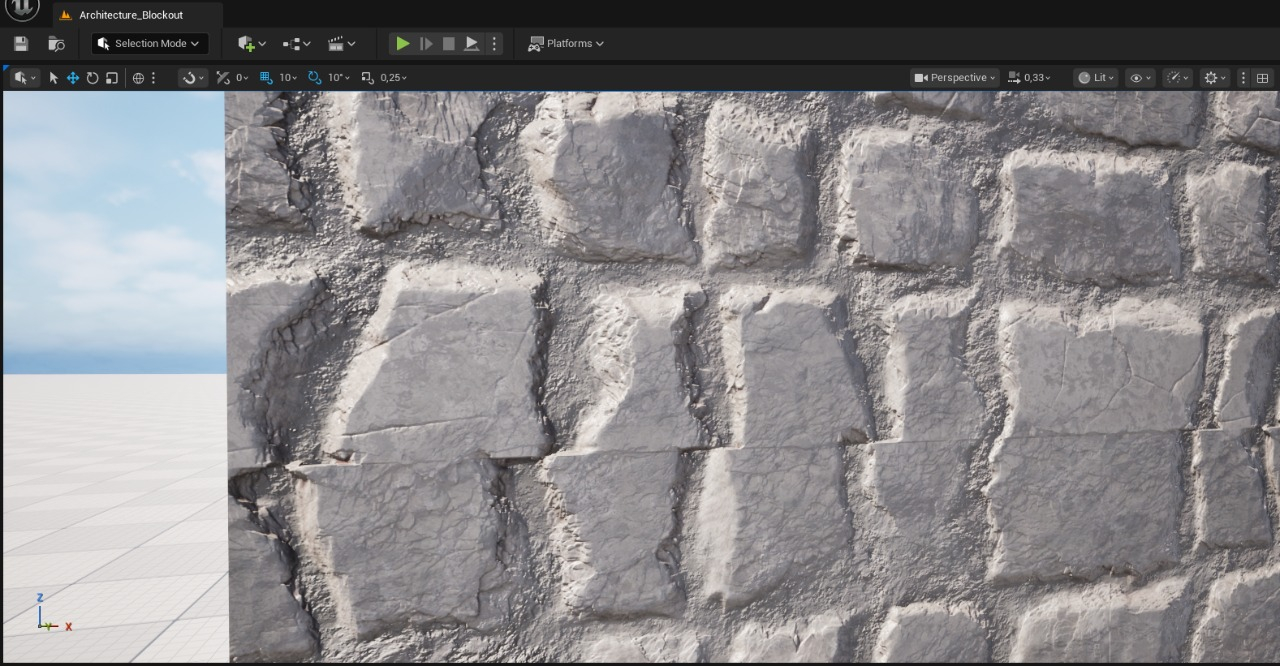The height and width of the screenshot is (666, 1280).
Task: Open the grid snap size 10 dropdown
Action: [x=288, y=78]
